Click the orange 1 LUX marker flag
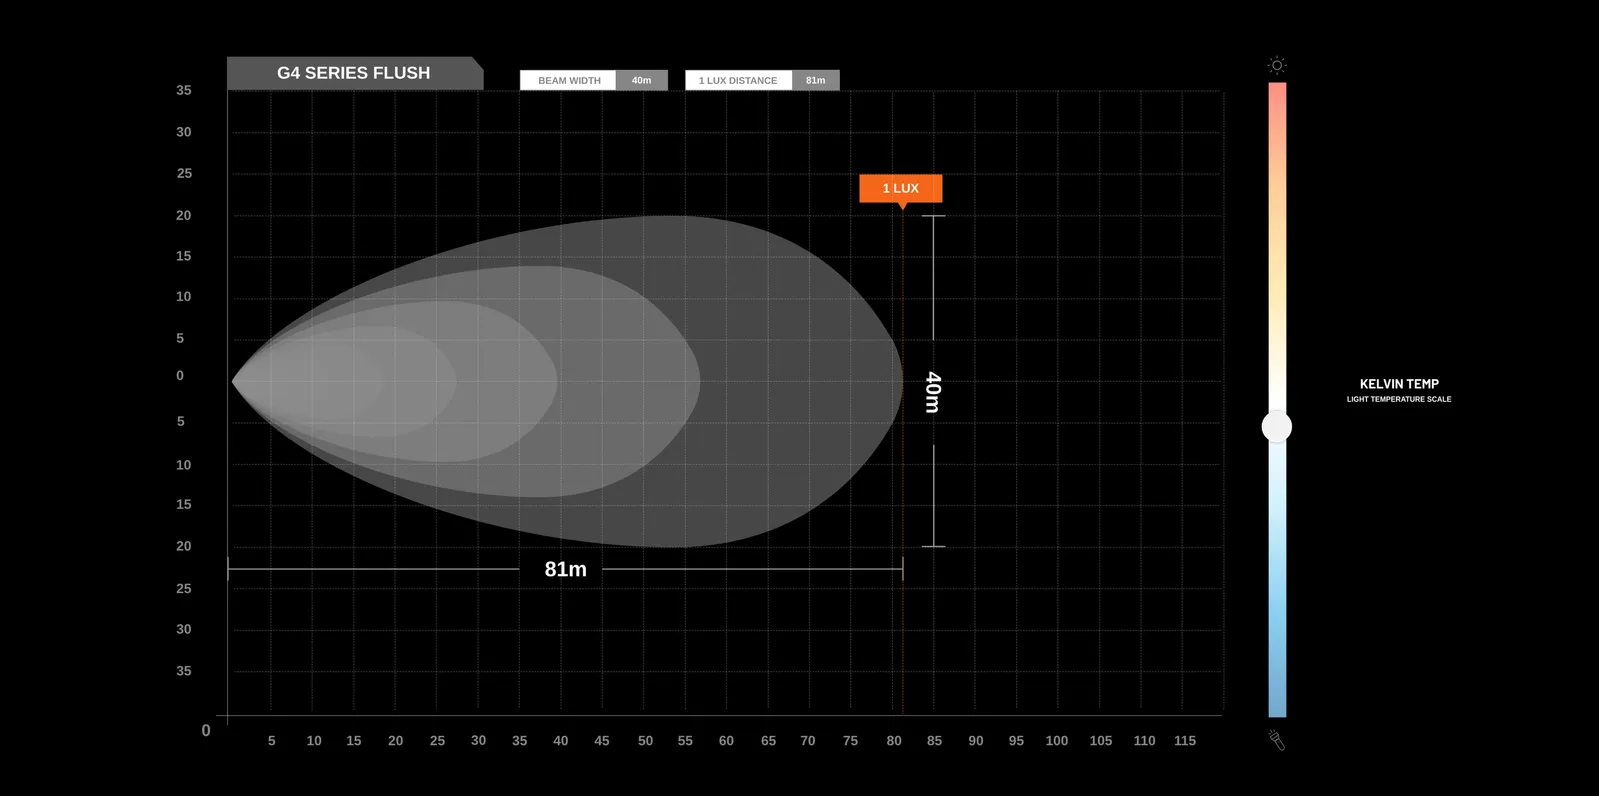1599x796 pixels. (900, 188)
